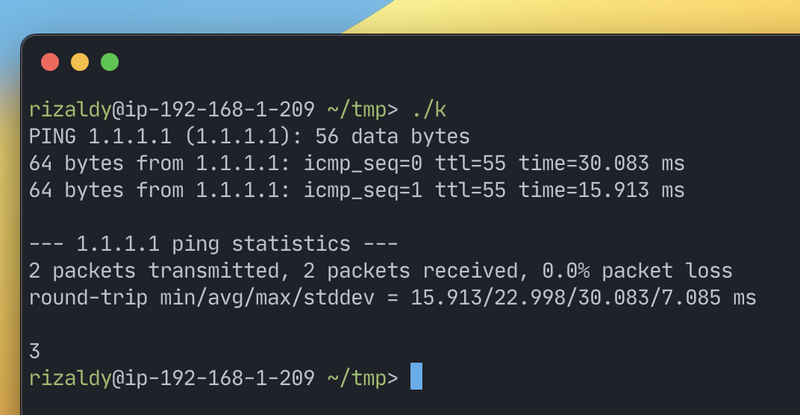
Task: Click the green maximize window button
Action: coord(110,62)
